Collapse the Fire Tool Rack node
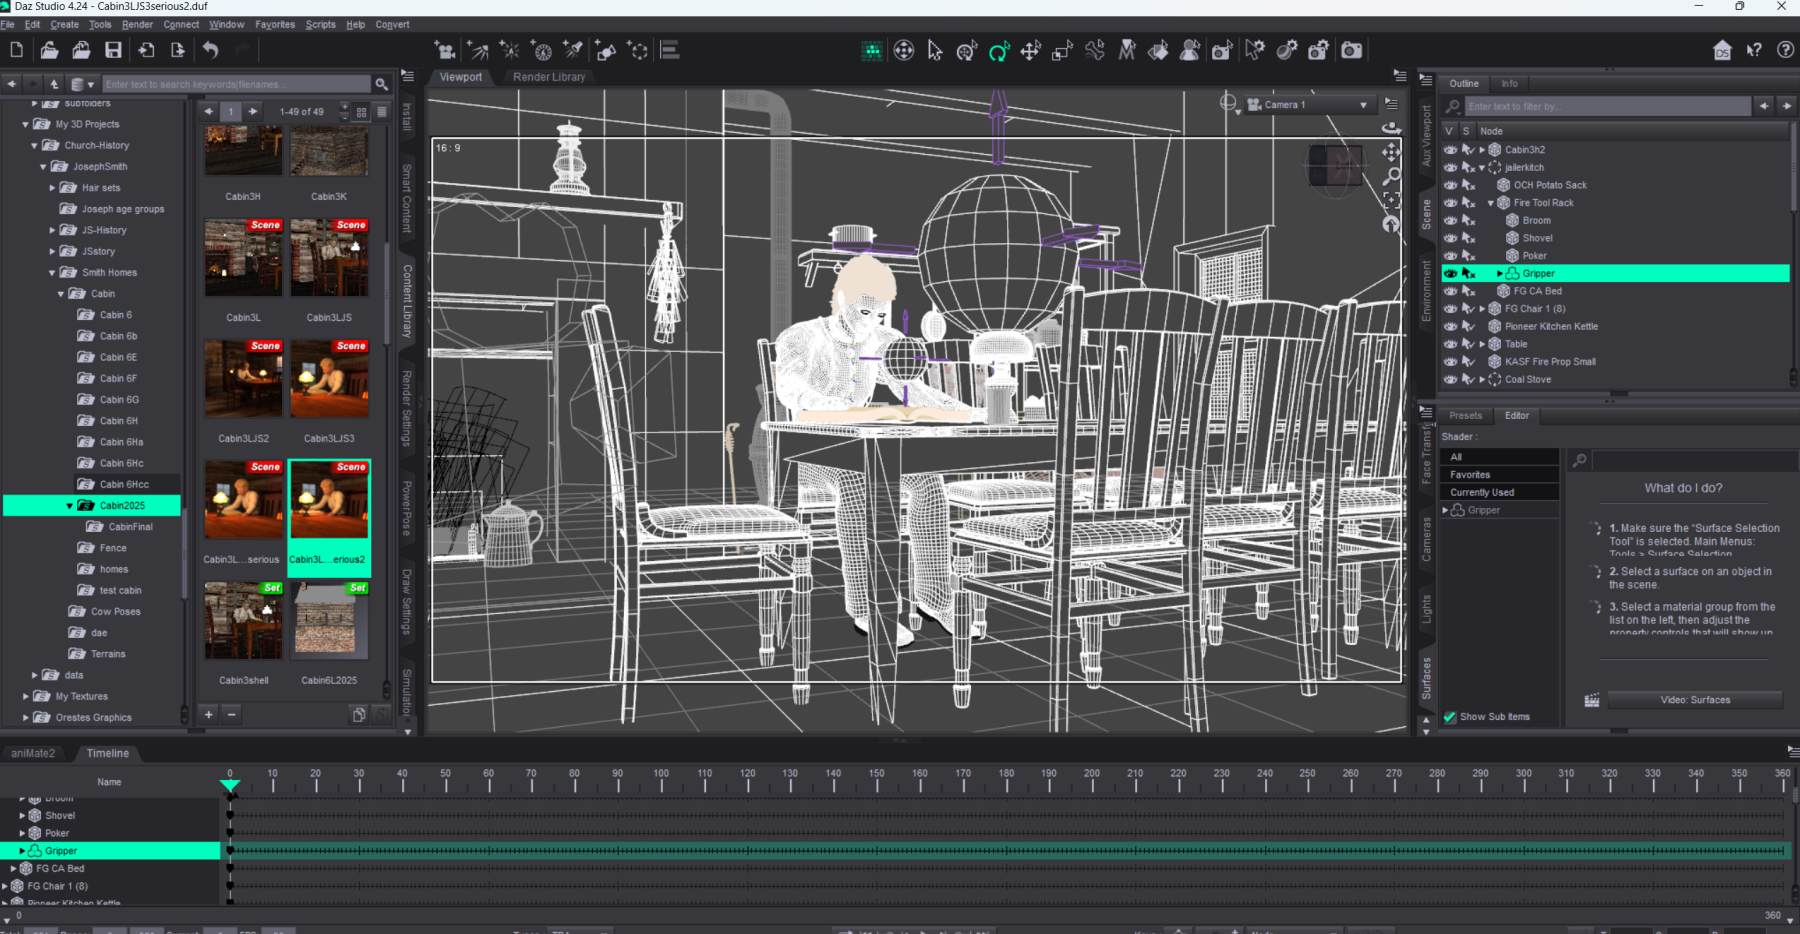 point(1490,203)
